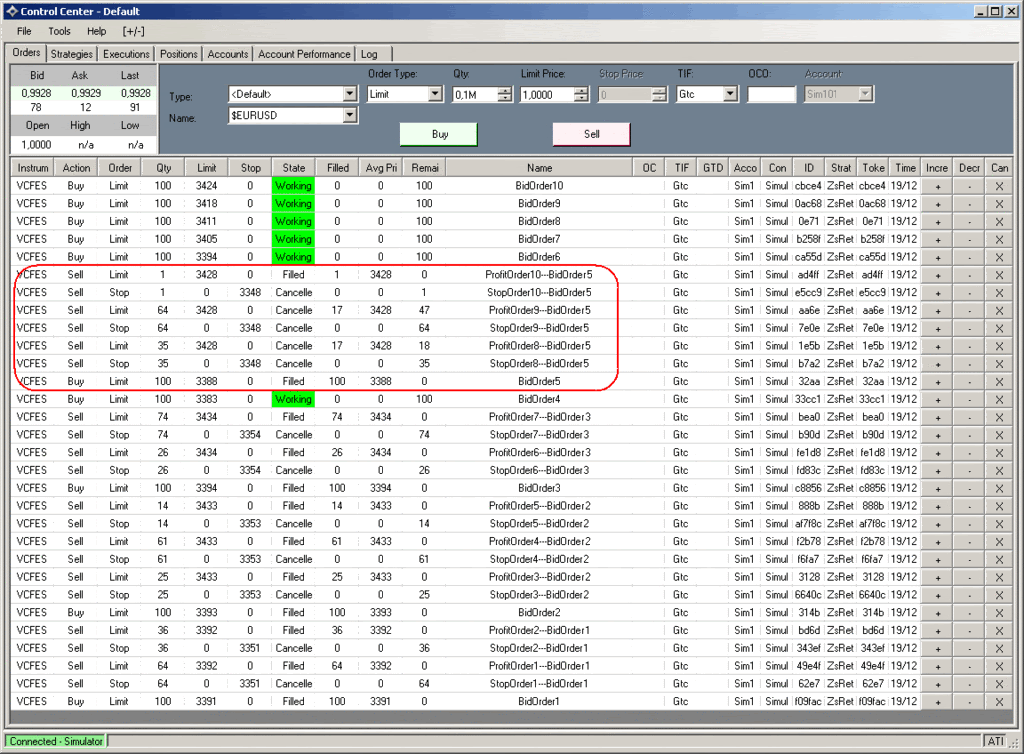Click increase (+) button for BidOrder9 row

937,204
